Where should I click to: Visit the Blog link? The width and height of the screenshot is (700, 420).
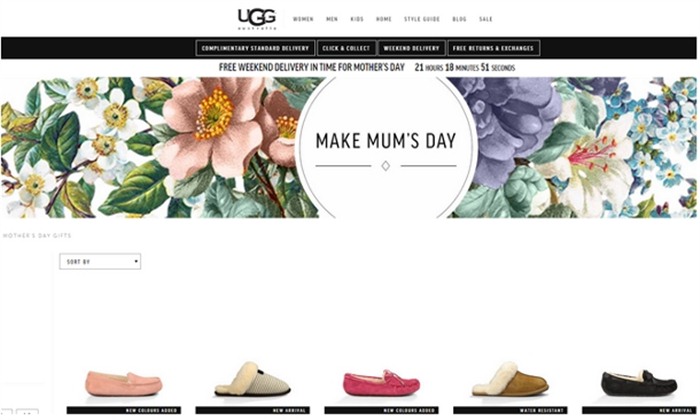[459, 19]
